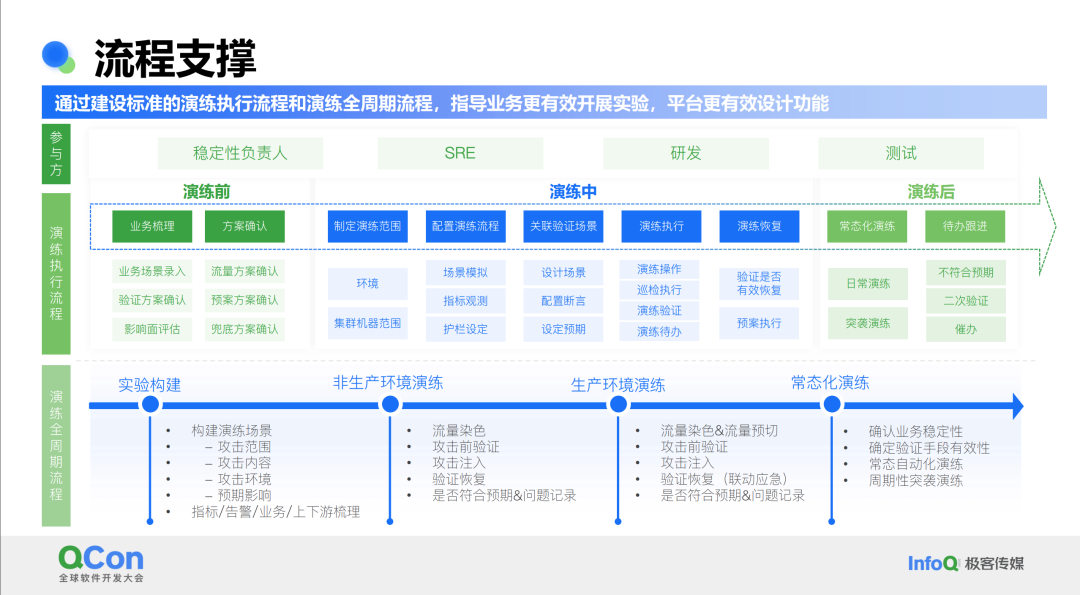Click the 方案确认 green box
The height and width of the screenshot is (595, 1080).
point(245,227)
